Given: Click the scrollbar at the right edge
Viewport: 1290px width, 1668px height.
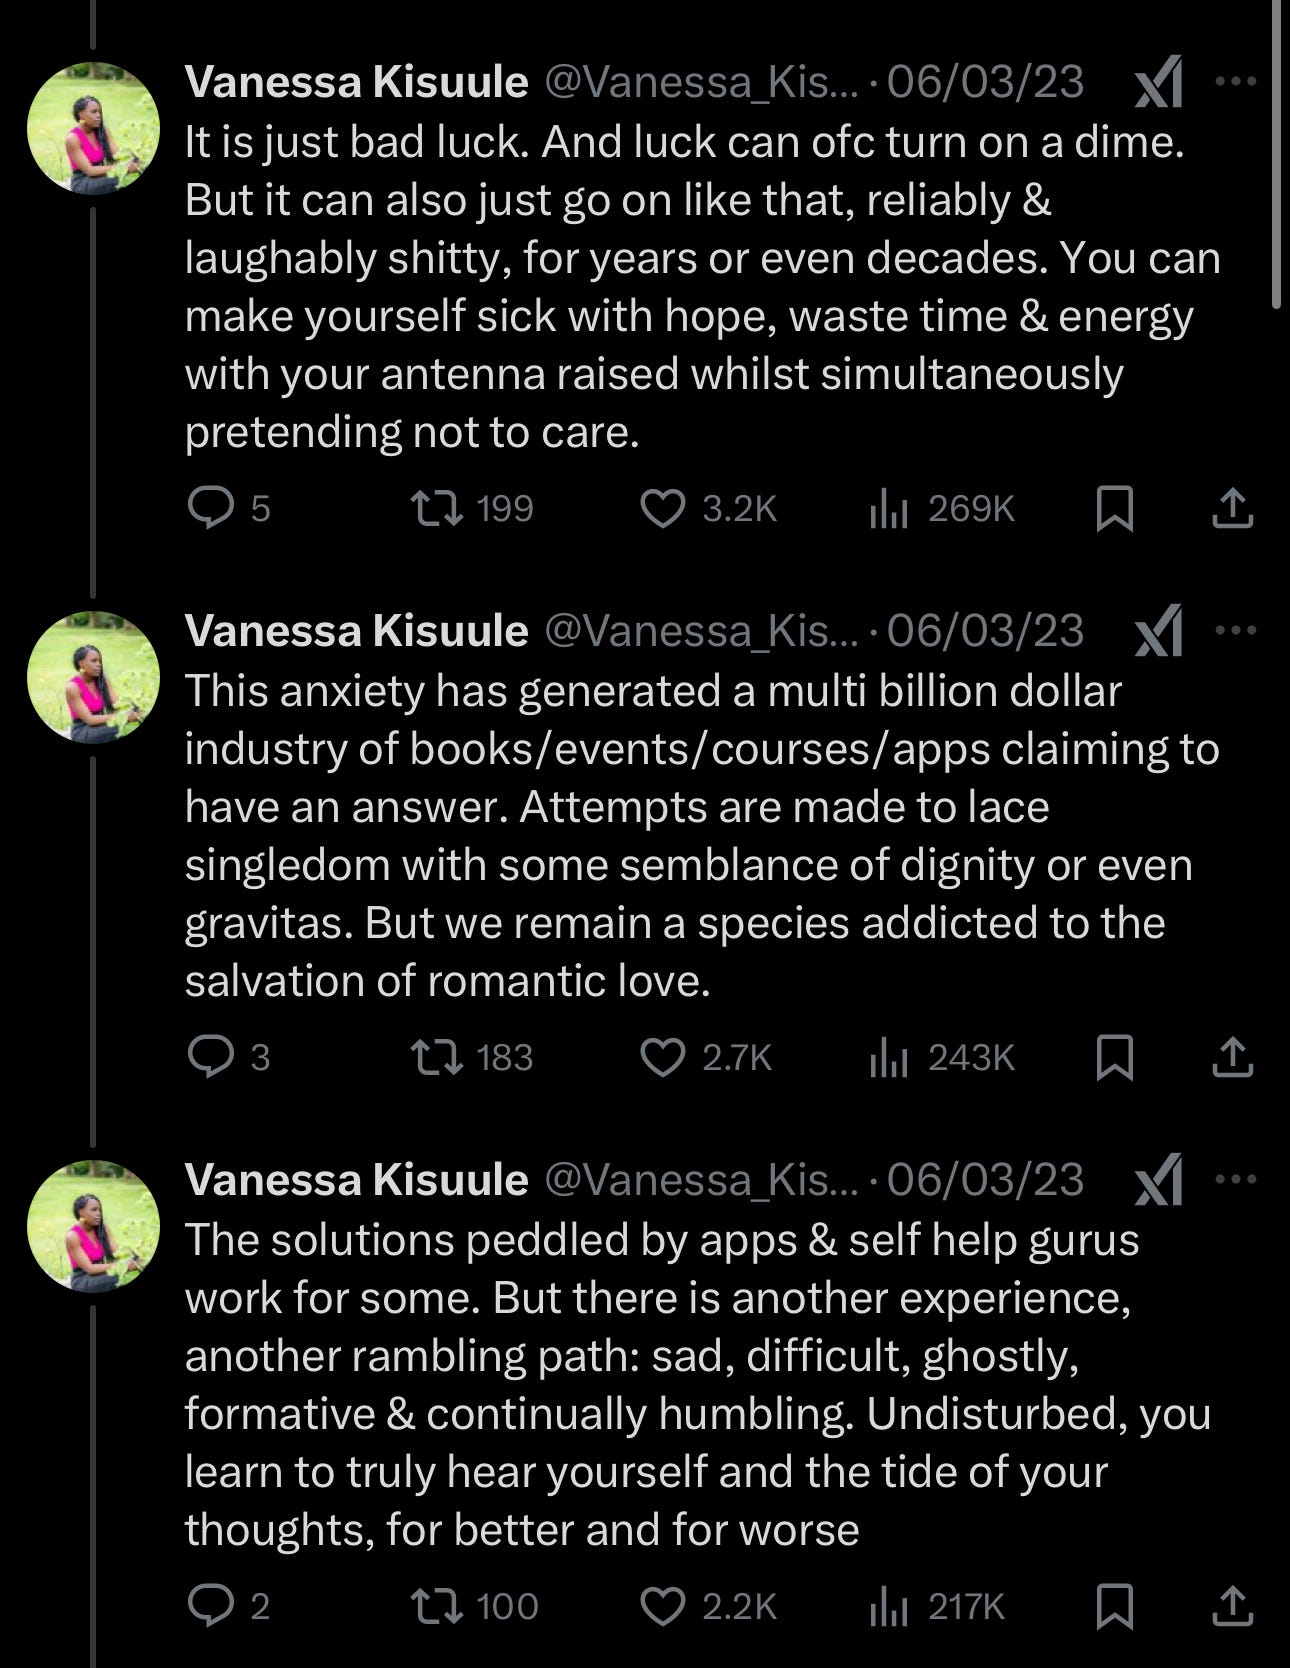Looking at the screenshot, I should point(1276,155).
